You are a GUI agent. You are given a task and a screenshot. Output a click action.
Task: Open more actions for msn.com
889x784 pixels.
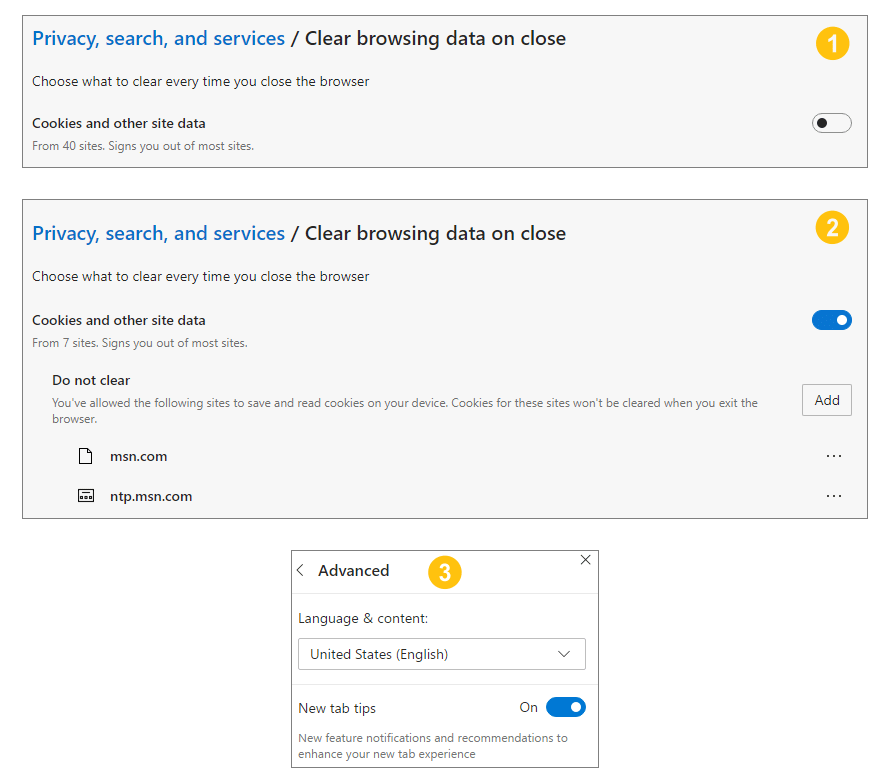[834, 456]
